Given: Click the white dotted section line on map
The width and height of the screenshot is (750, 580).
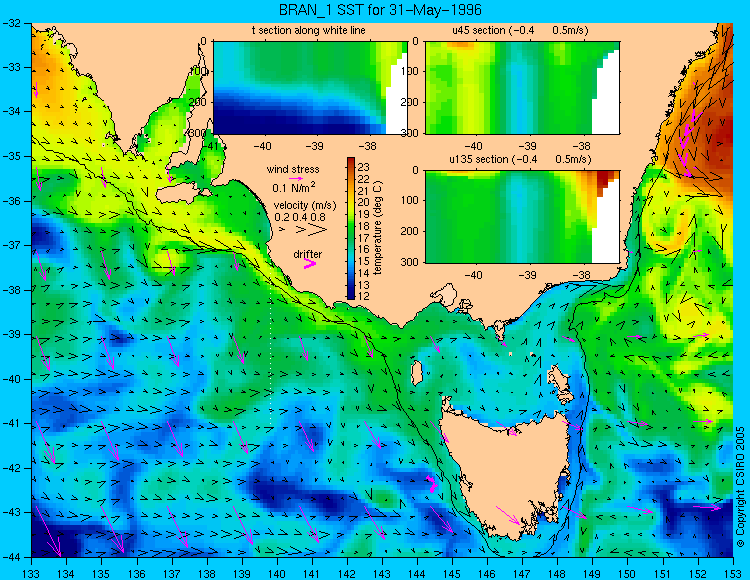Looking at the screenshot, I should click(x=271, y=347).
